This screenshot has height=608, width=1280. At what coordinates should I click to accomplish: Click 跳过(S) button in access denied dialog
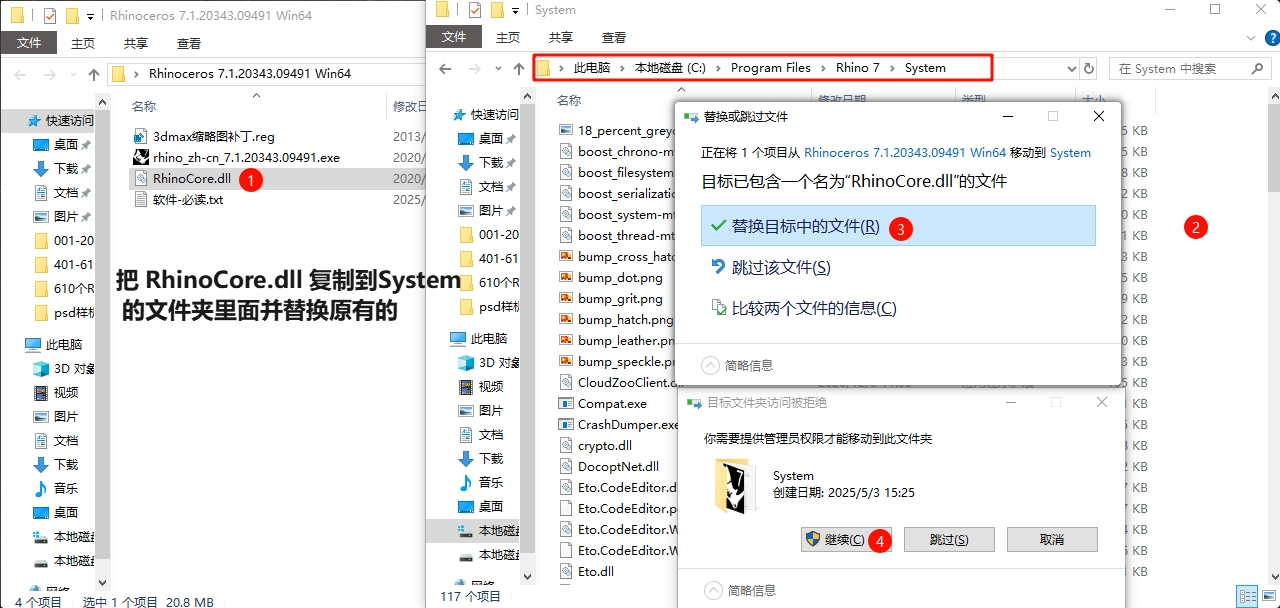coord(949,539)
